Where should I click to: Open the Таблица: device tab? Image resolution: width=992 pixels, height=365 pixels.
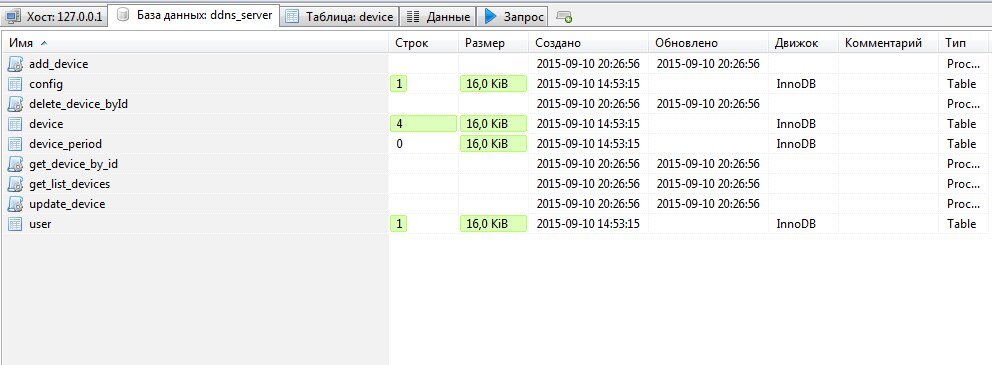click(x=340, y=17)
